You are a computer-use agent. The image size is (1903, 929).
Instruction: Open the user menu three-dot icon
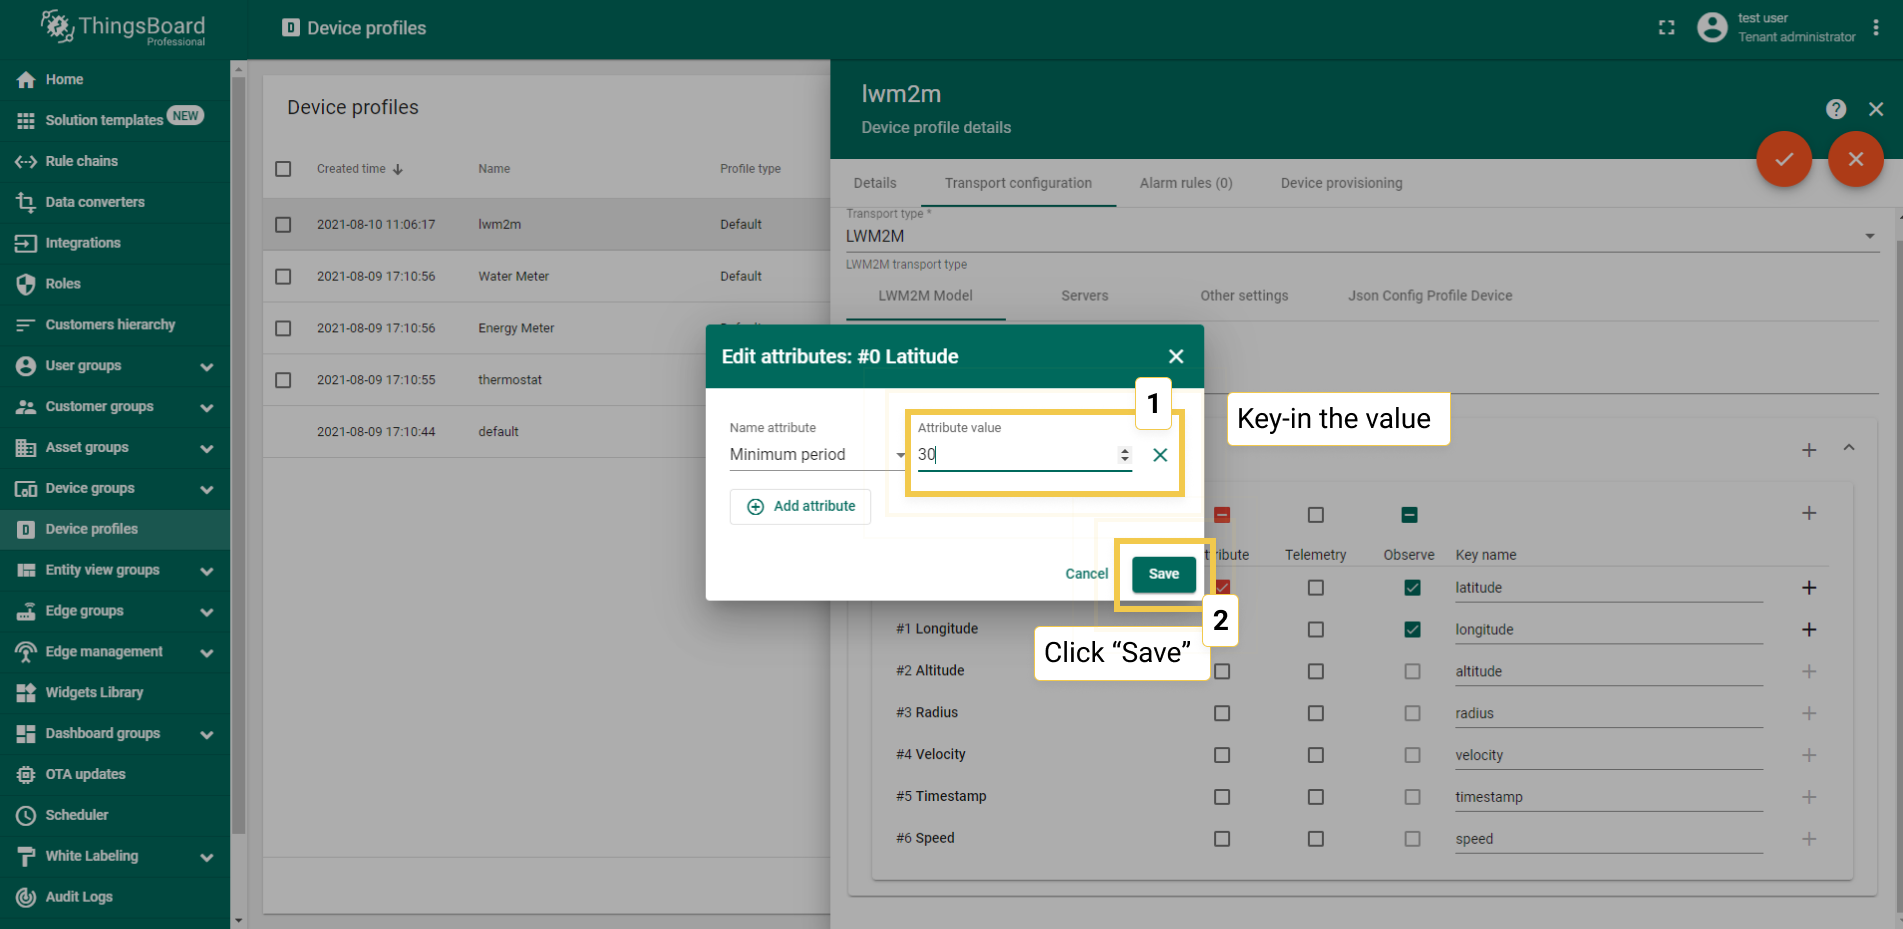tap(1876, 28)
